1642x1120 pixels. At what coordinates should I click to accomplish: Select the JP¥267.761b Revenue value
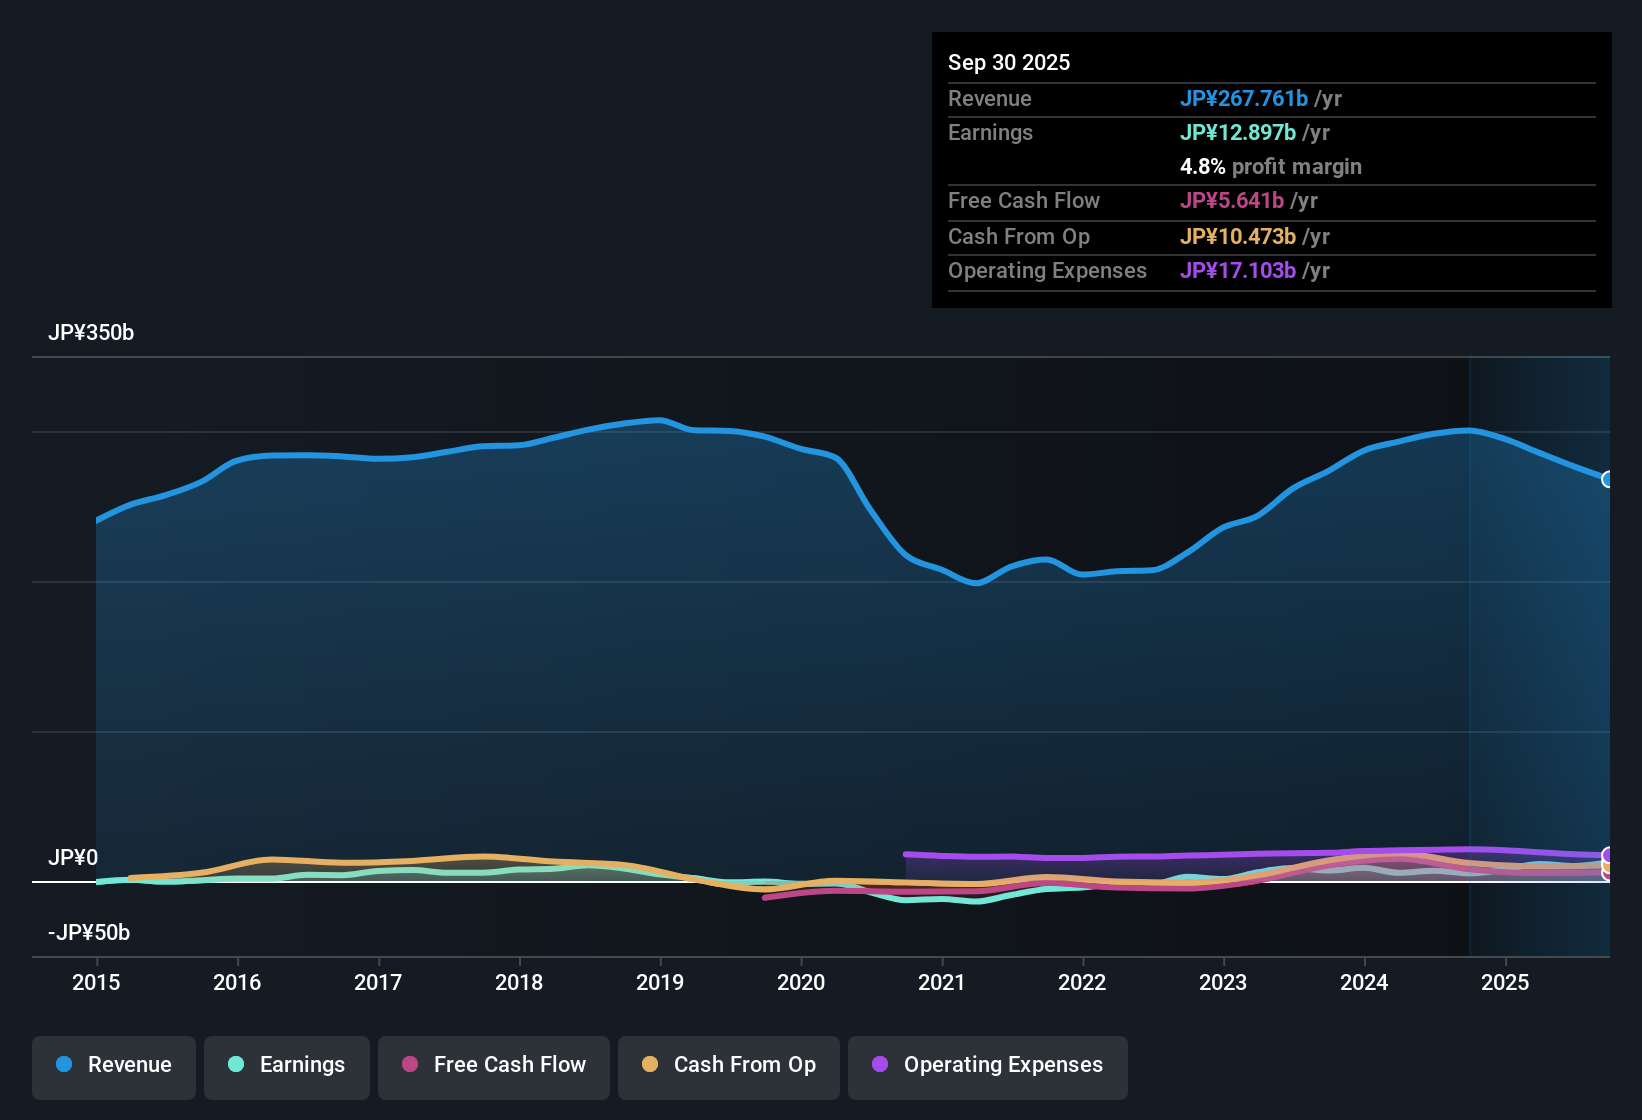pyautogui.click(x=1245, y=99)
